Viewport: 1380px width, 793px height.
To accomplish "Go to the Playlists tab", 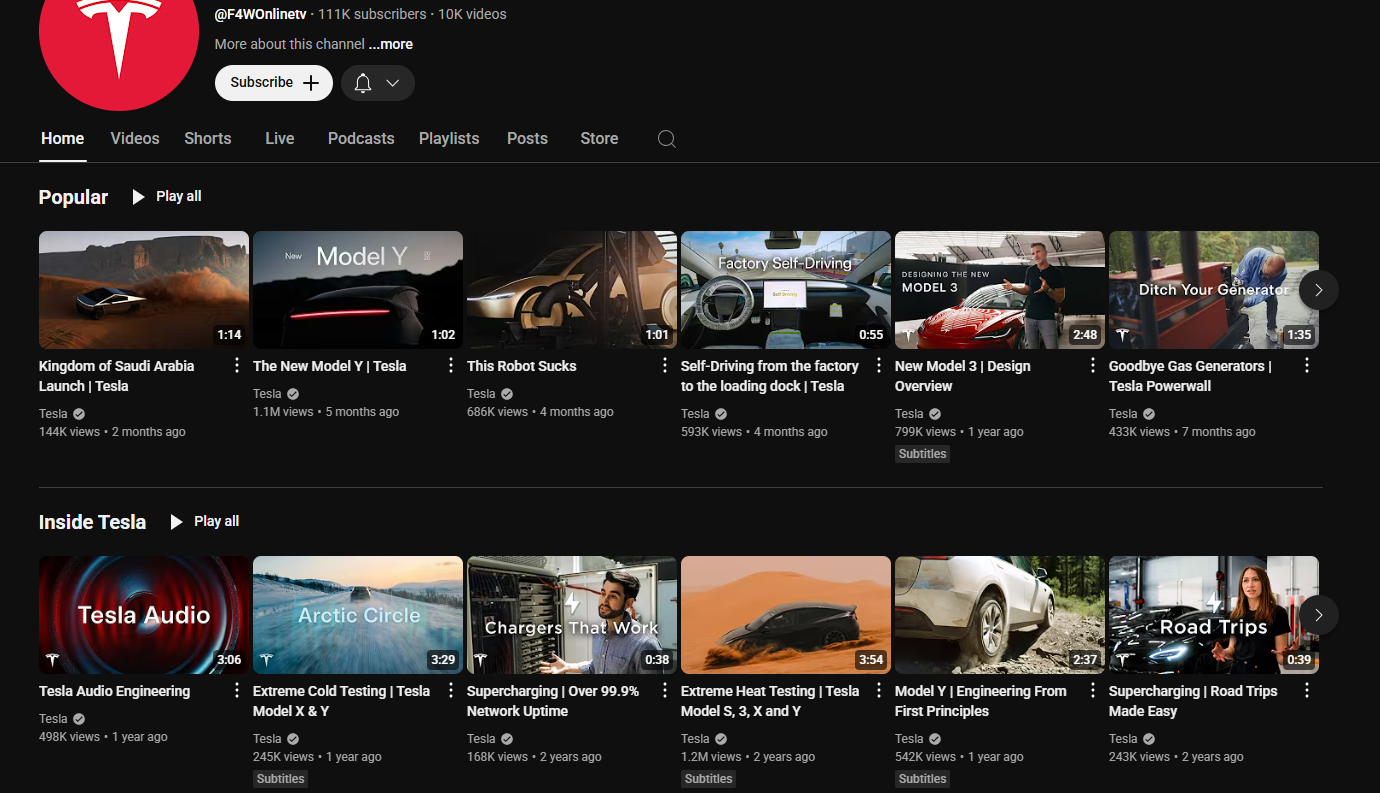I will tap(449, 139).
